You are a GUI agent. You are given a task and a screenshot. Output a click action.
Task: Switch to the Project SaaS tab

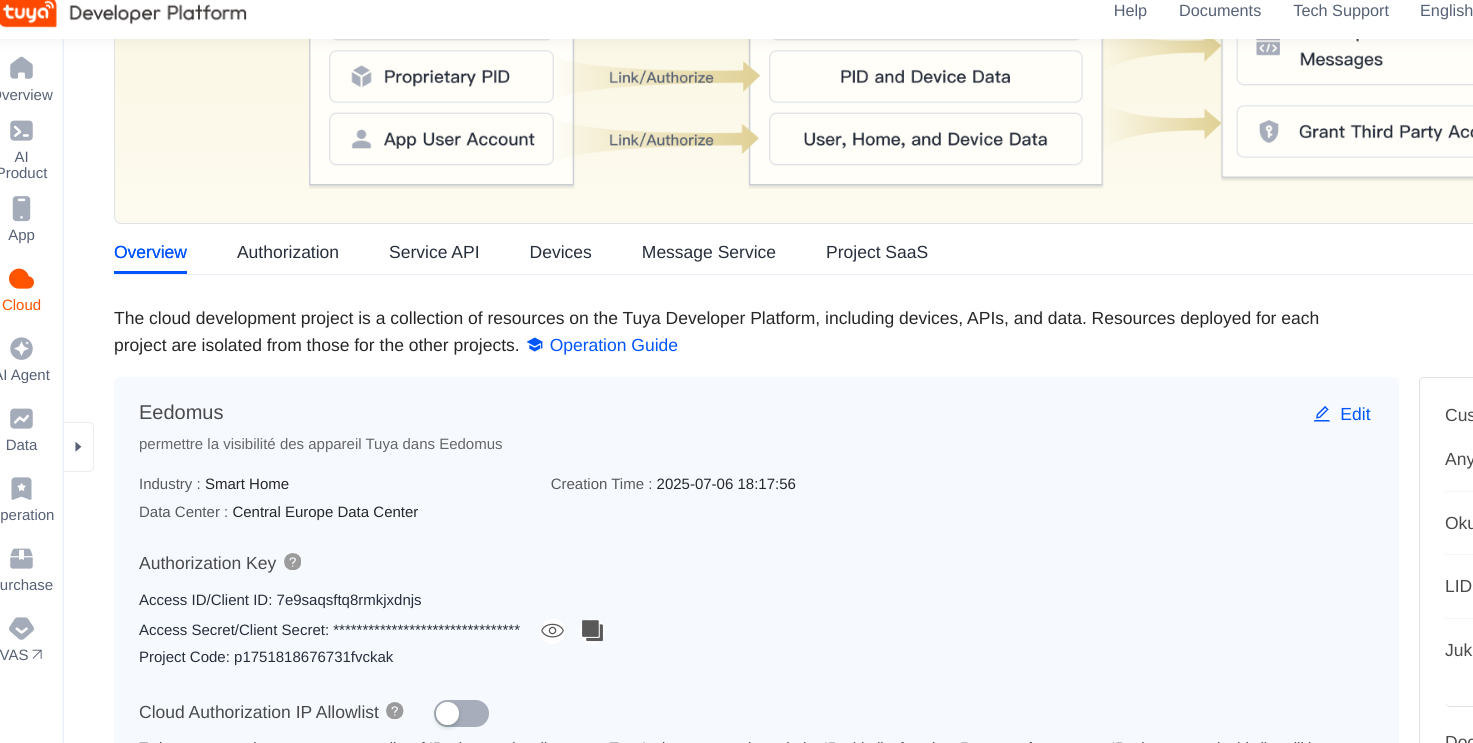pos(877,252)
